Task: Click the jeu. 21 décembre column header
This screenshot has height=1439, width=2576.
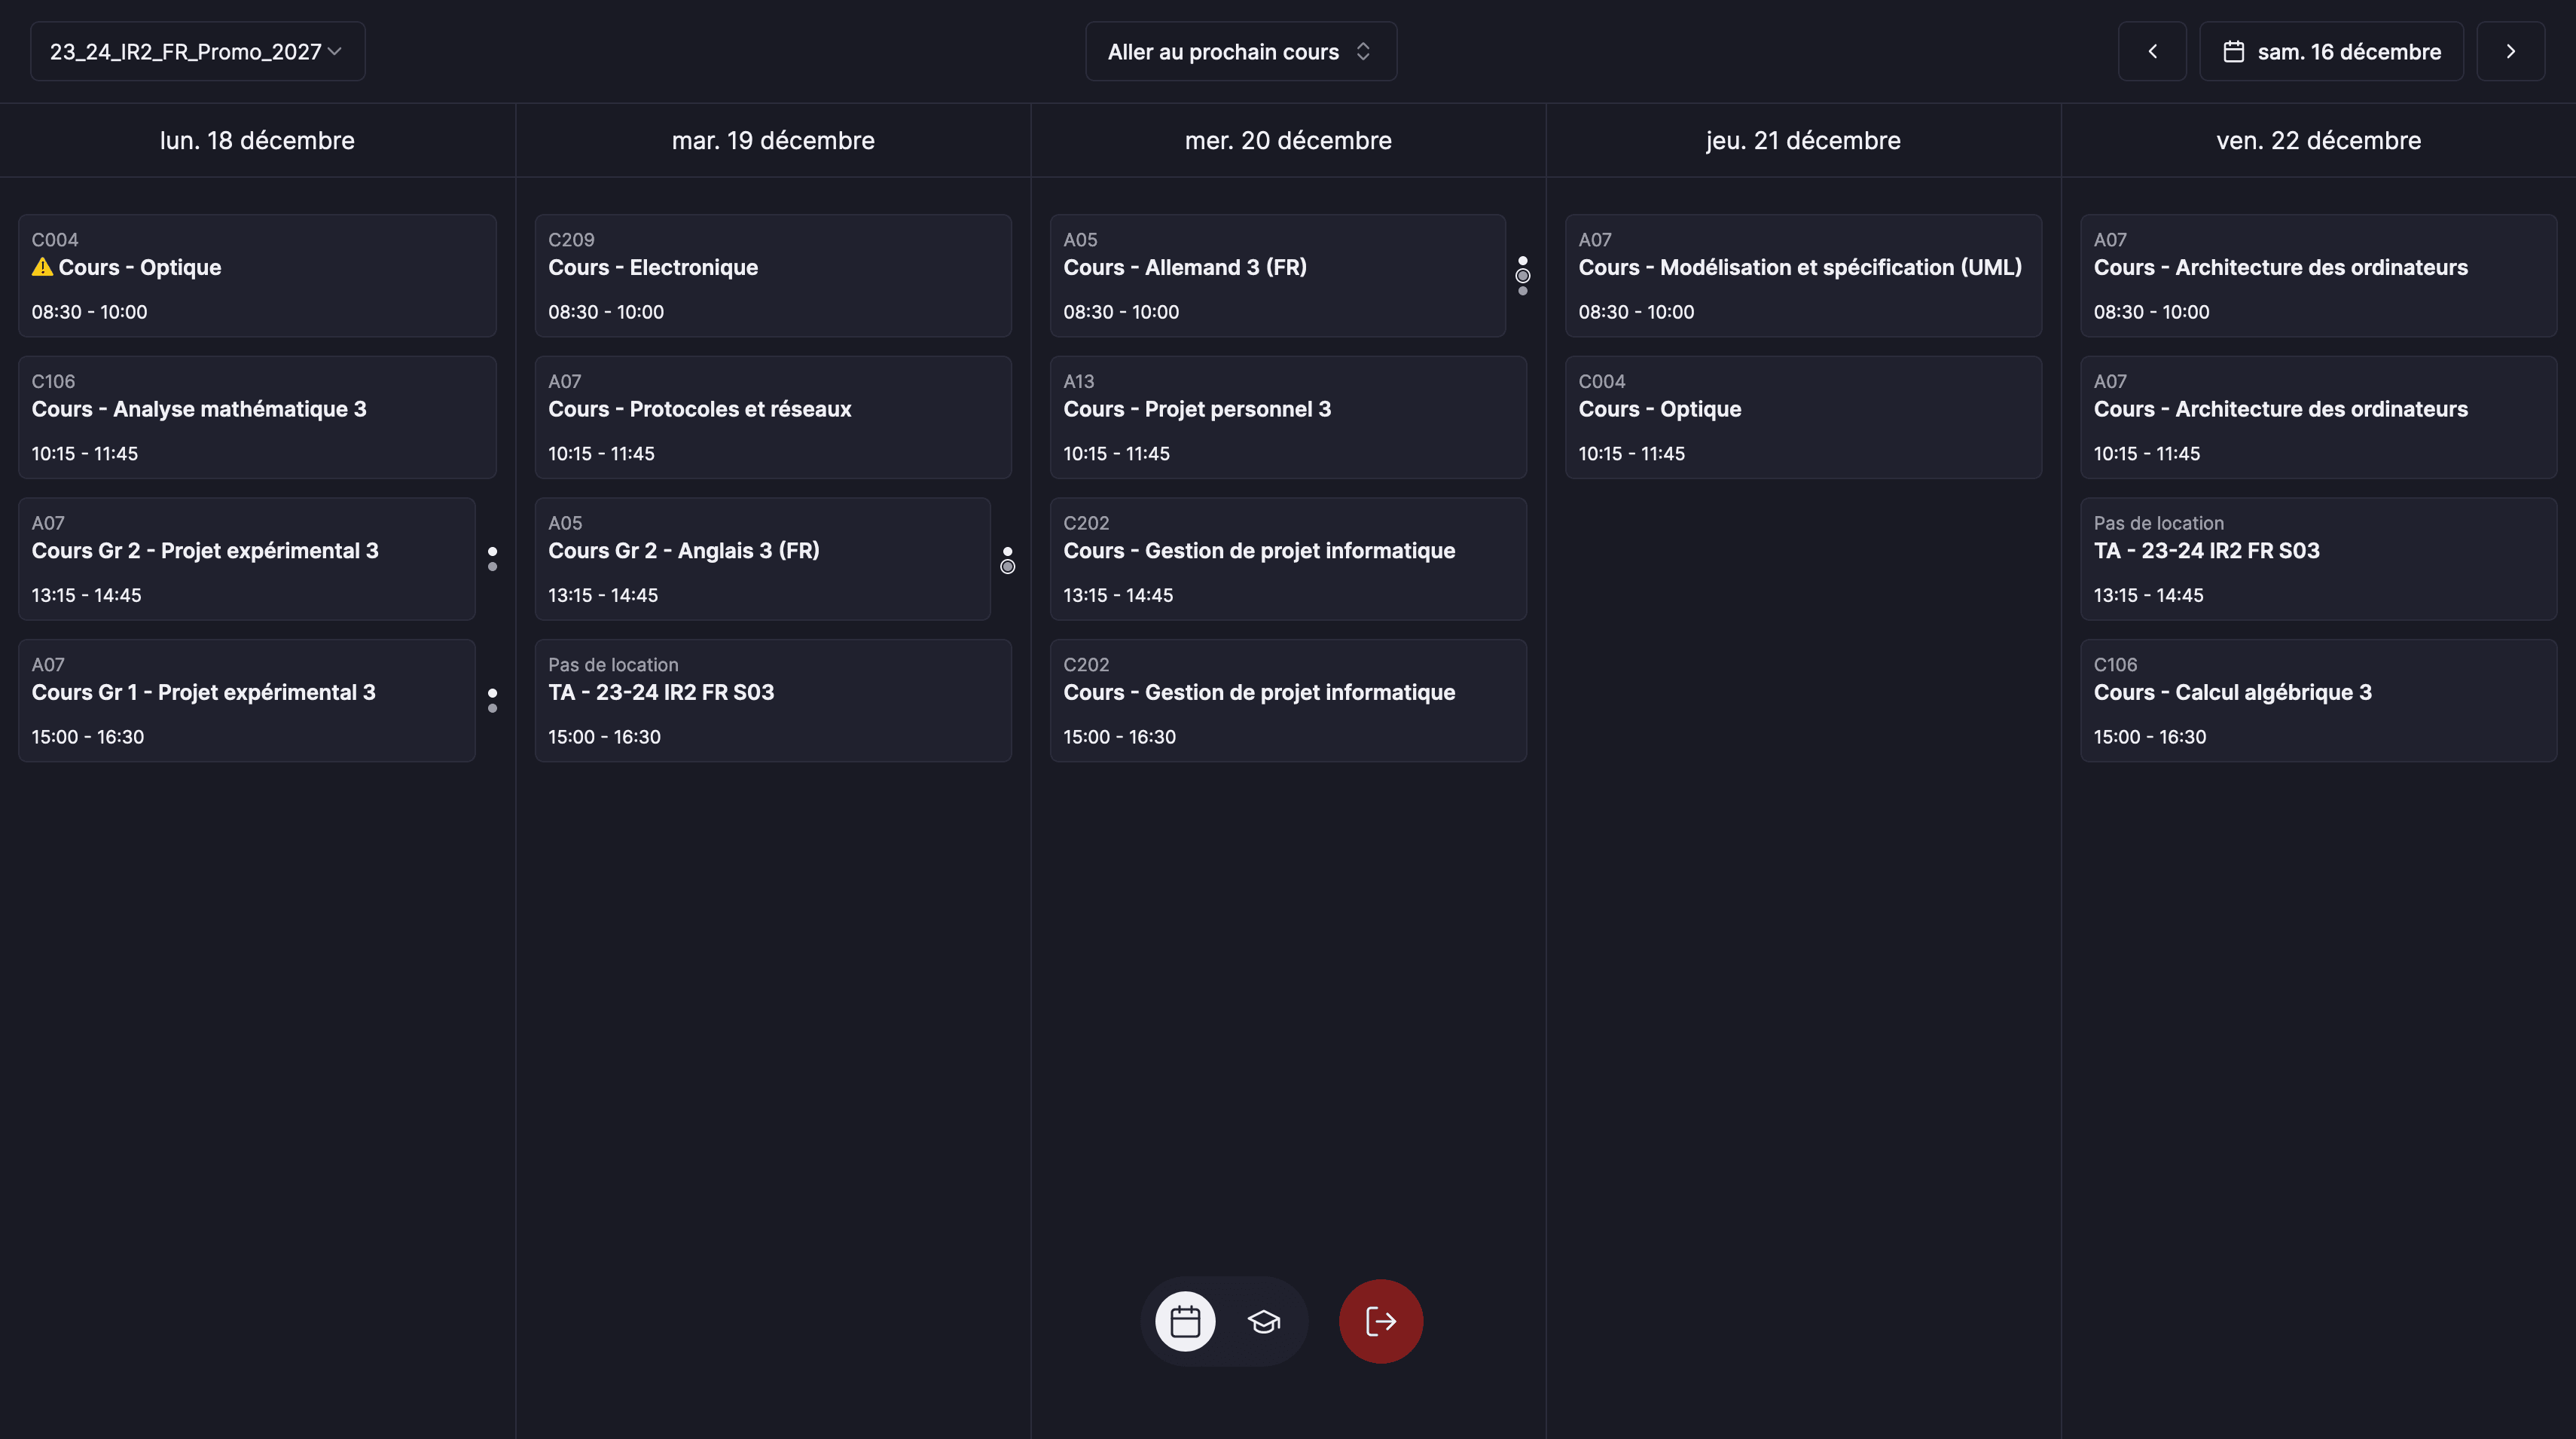Action: point(1803,140)
